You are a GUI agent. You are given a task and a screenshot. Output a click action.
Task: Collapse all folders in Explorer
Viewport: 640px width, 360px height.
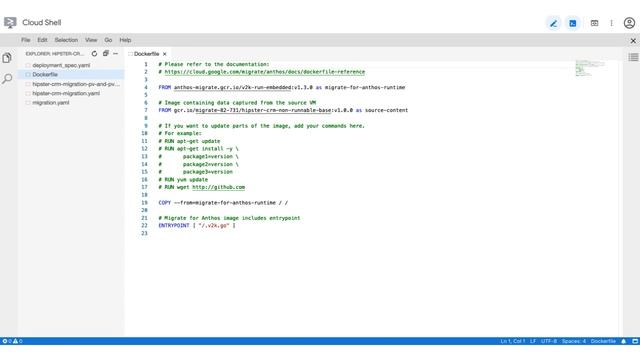pos(106,53)
